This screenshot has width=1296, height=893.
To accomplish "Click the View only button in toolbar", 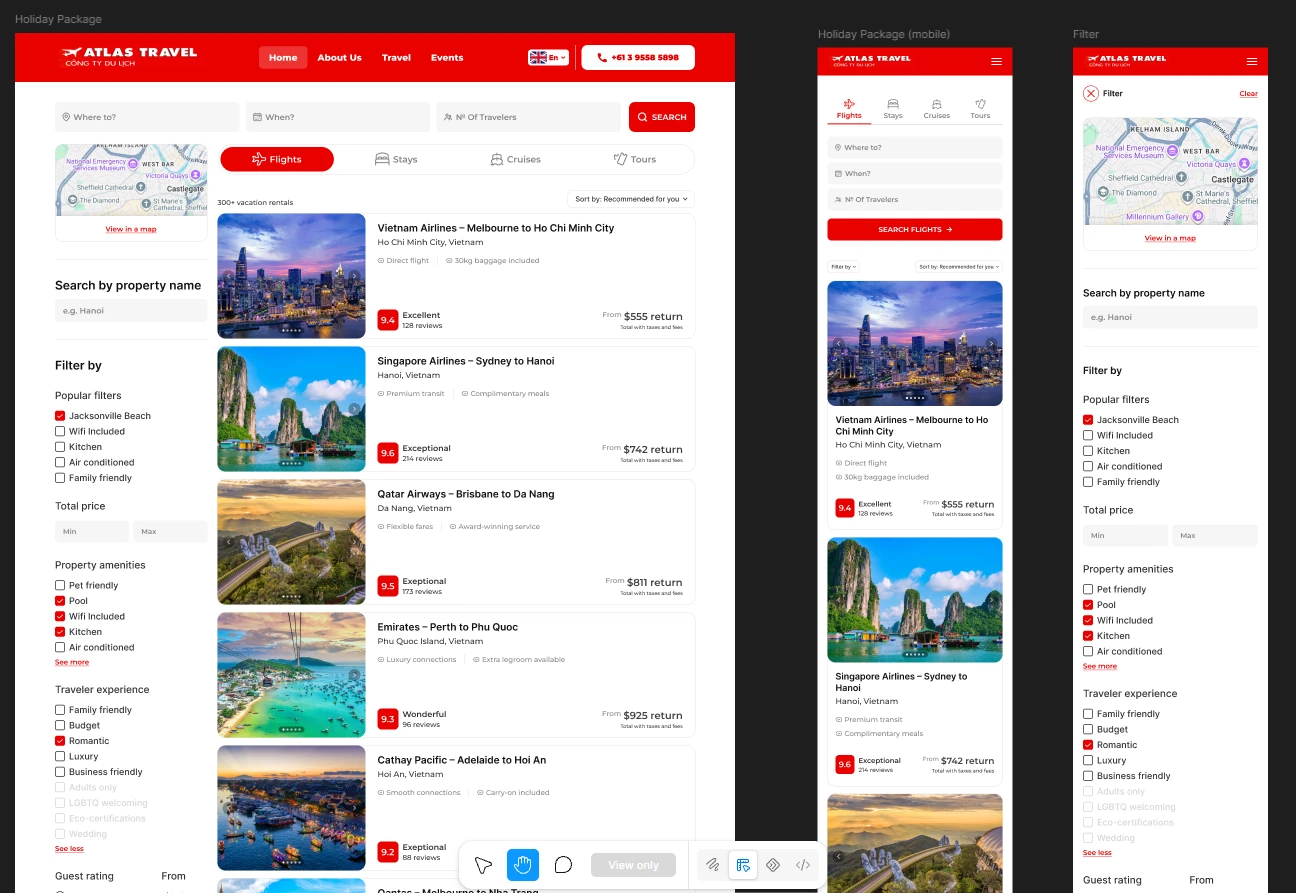I will [634, 865].
